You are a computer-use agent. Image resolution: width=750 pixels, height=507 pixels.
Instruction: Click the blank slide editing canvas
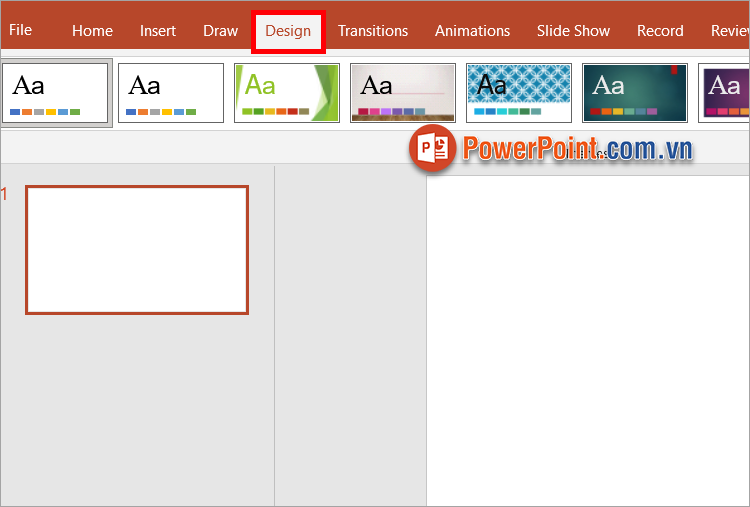pos(588,340)
